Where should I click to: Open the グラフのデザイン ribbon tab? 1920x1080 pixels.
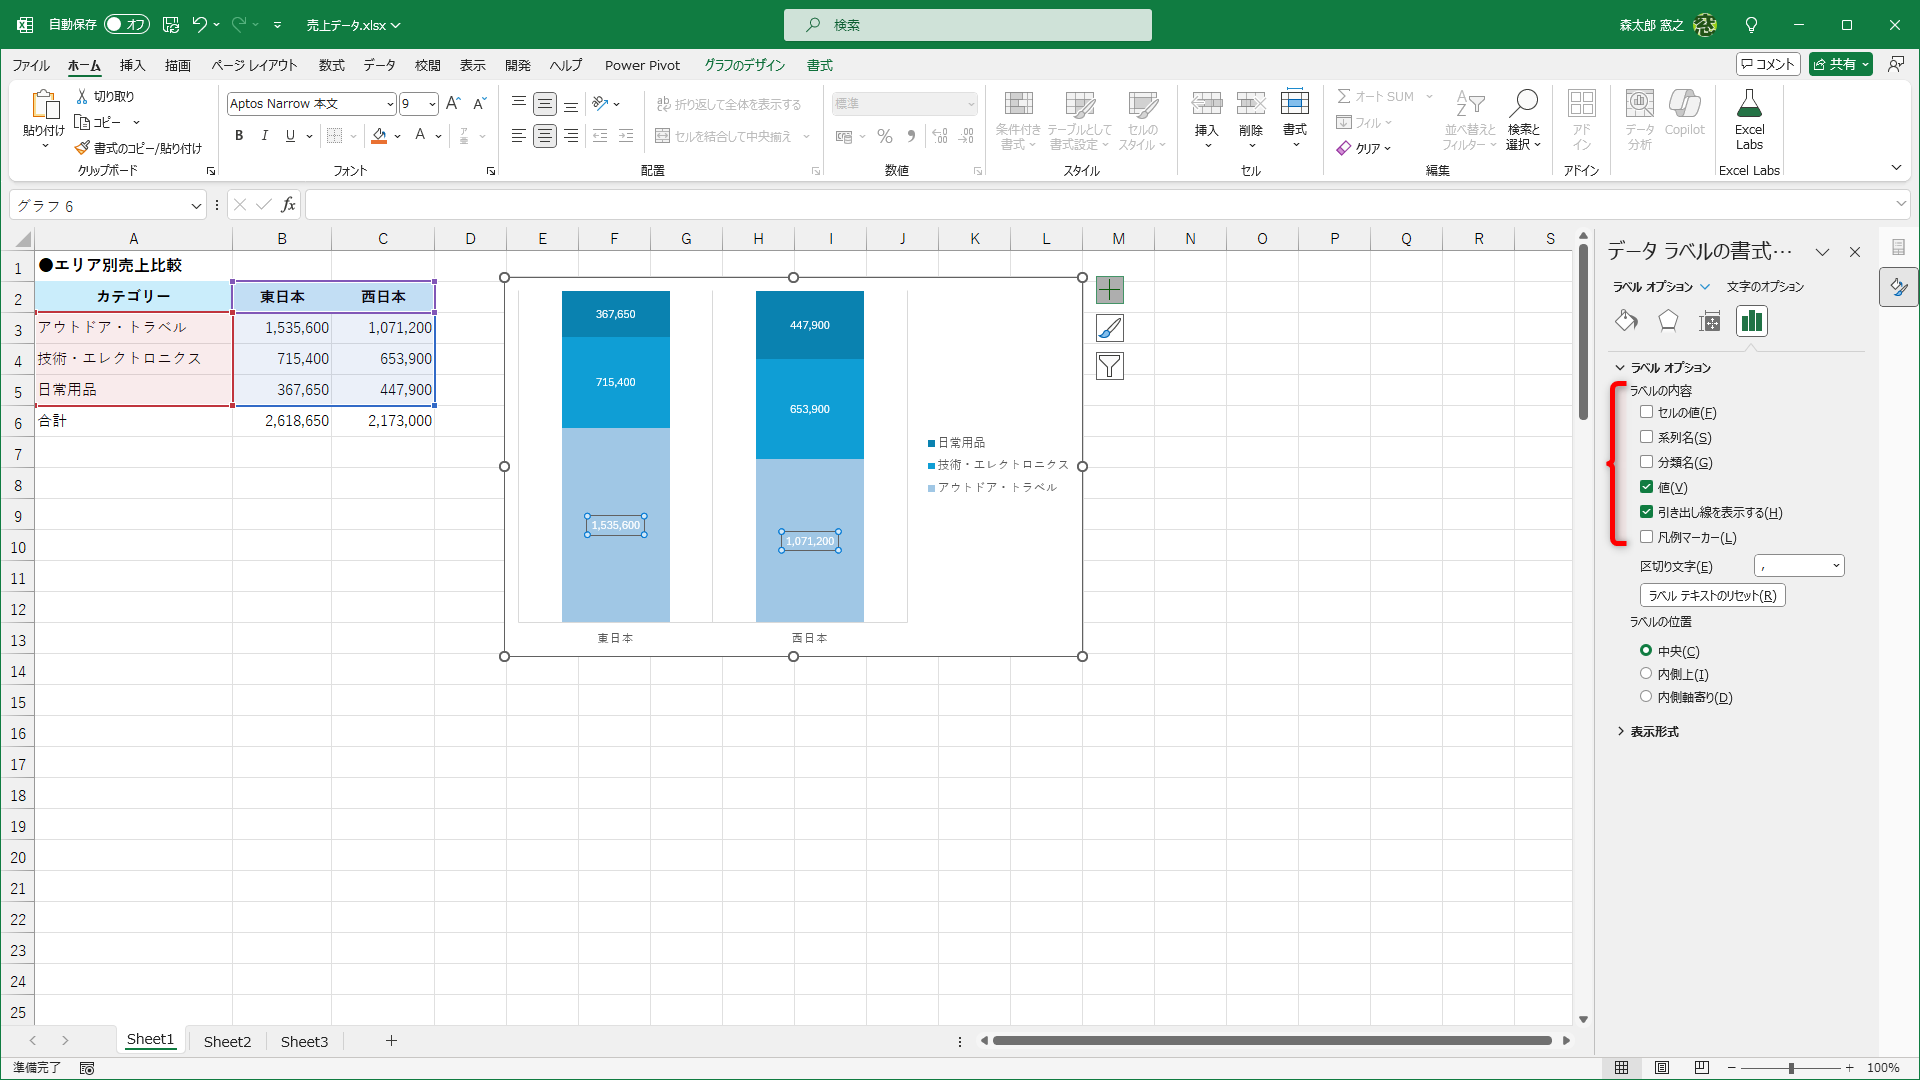744,65
